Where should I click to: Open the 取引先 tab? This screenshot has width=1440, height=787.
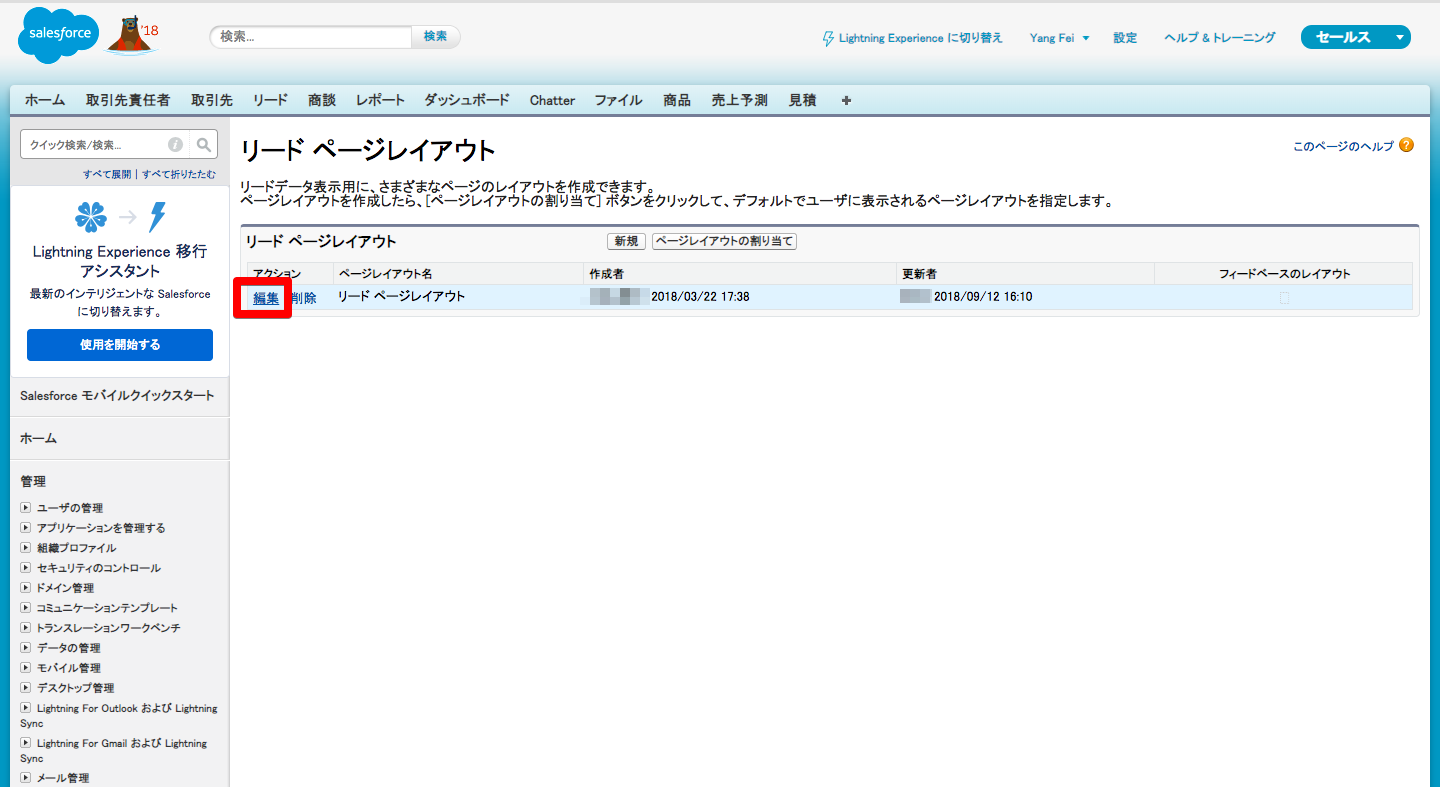pos(212,100)
